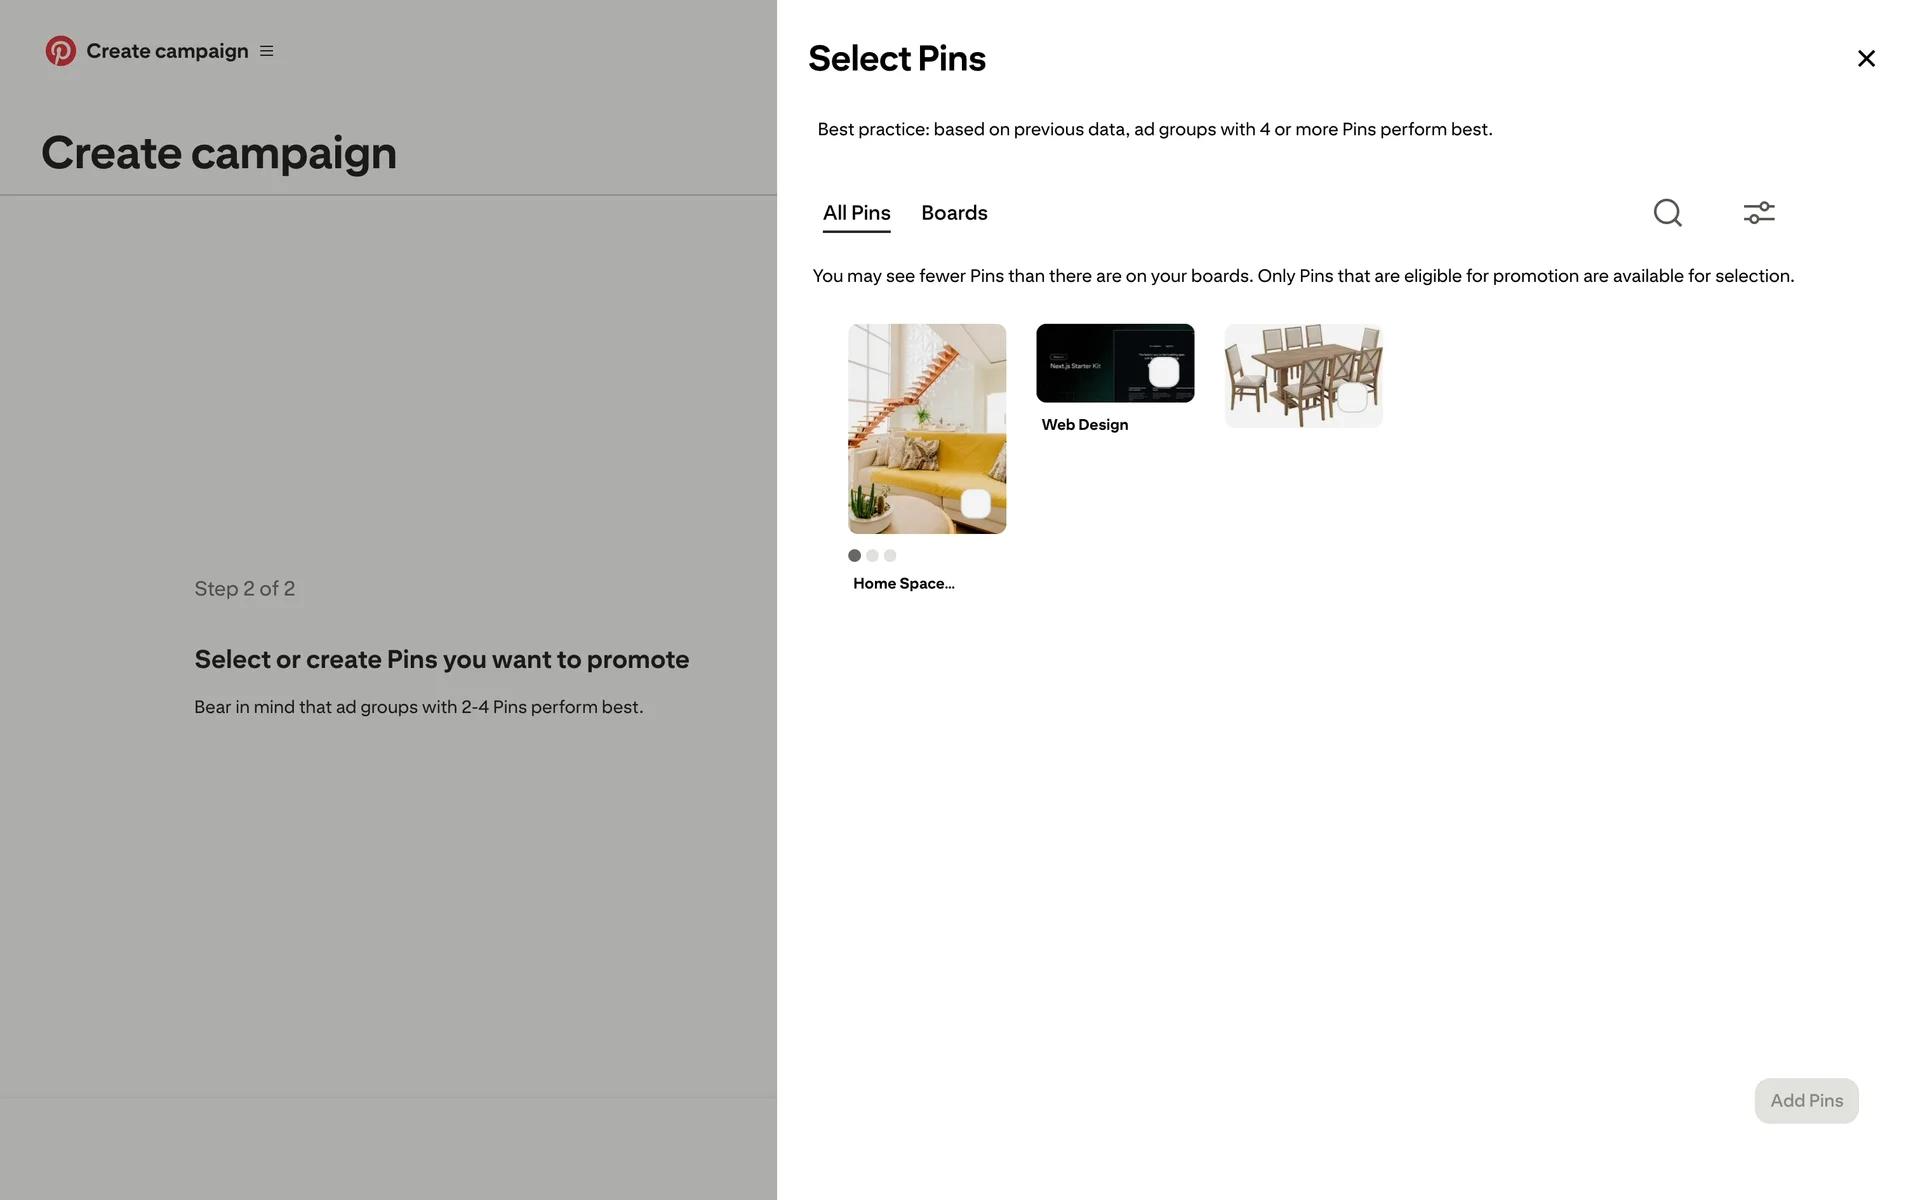The image size is (1920, 1200).
Task: Click the dark Web Design pin thumbnail
Action: point(1090,362)
